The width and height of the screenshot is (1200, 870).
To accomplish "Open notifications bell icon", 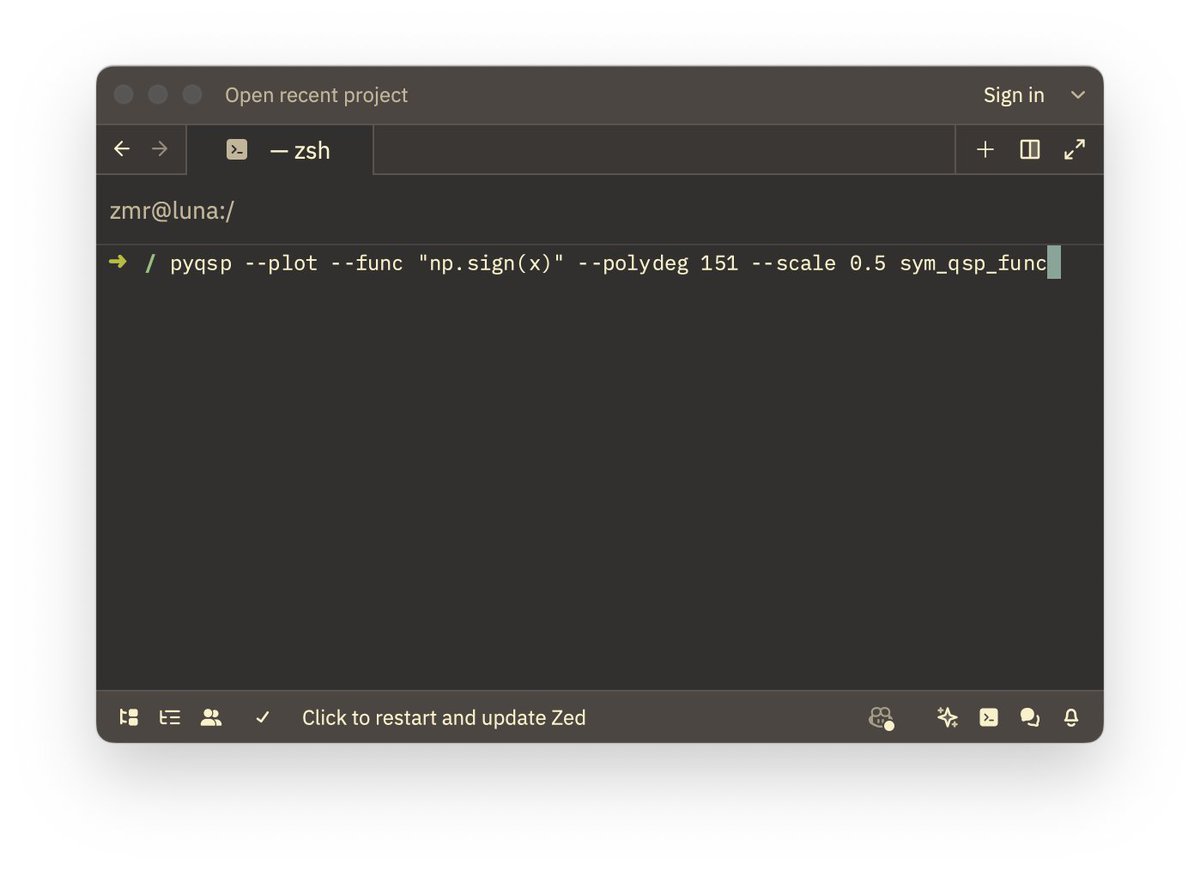I will [x=1071, y=717].
